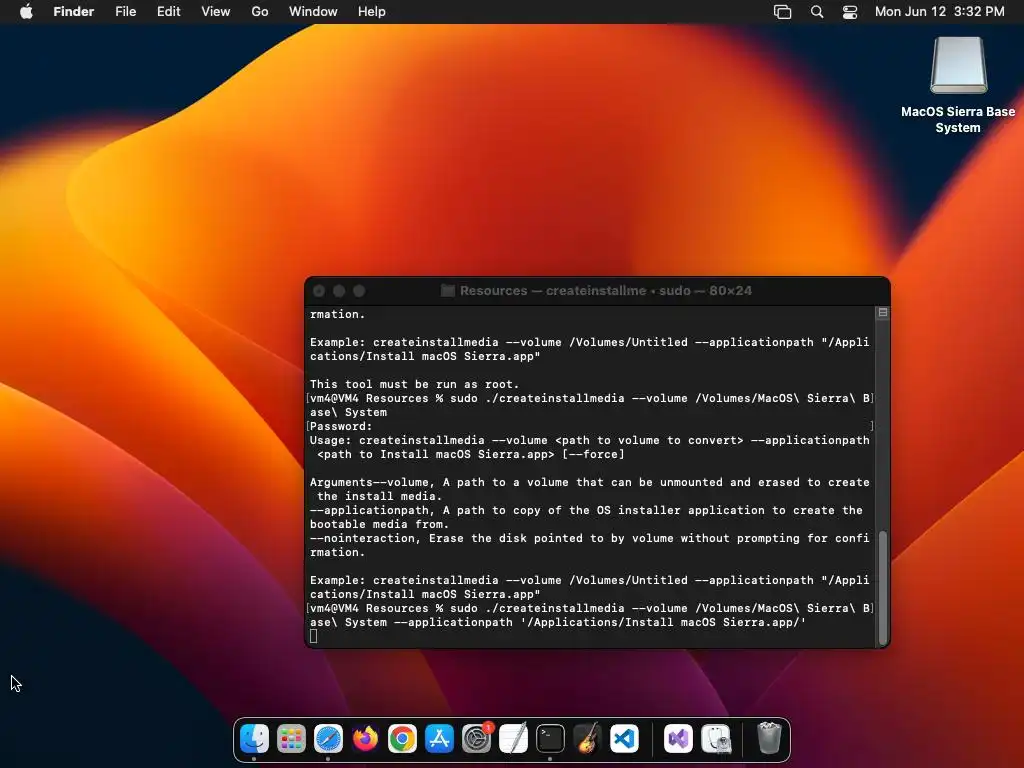The width and height of the screenshot is (1024, 768).
Task: Open TextEdit from the Dock
Action: (x=513, y=739)
